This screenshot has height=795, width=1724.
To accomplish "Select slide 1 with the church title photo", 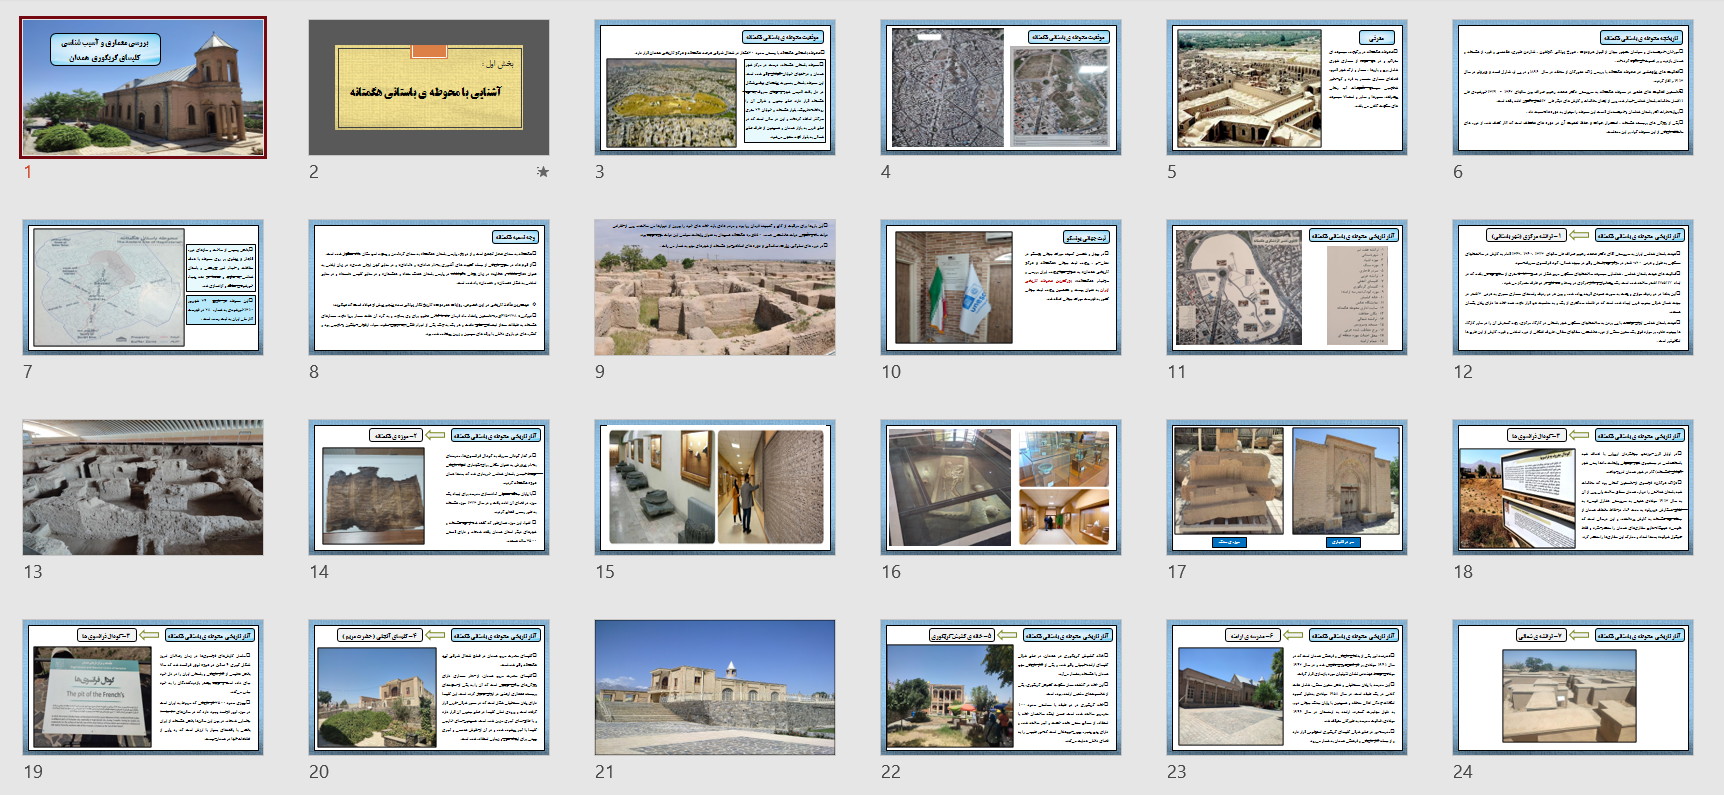I will (x=143, y=87).
